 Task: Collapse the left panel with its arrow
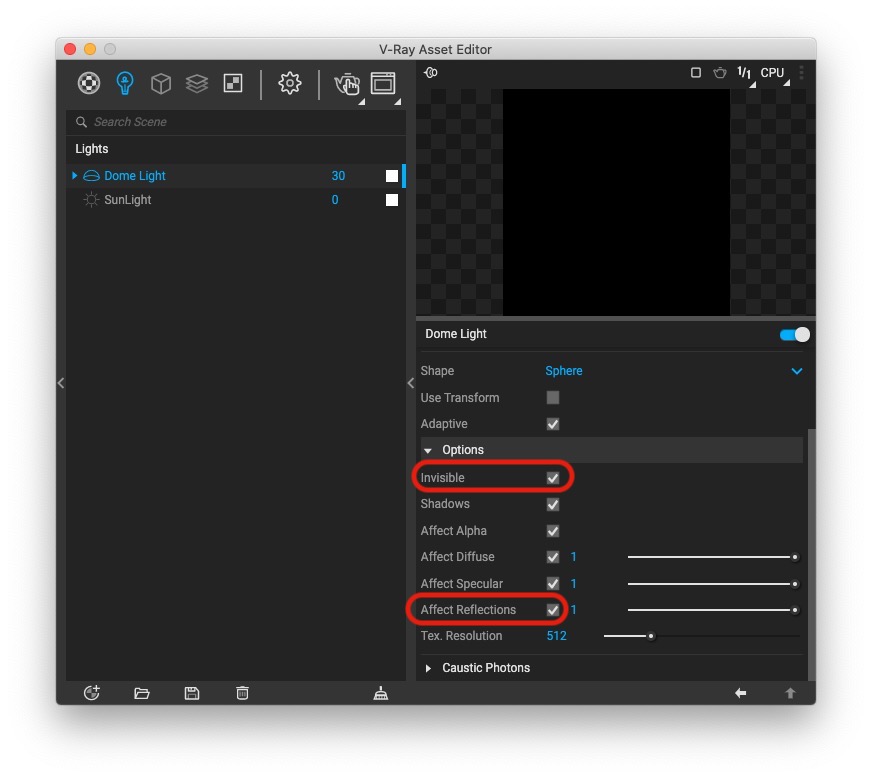(61, 383)
